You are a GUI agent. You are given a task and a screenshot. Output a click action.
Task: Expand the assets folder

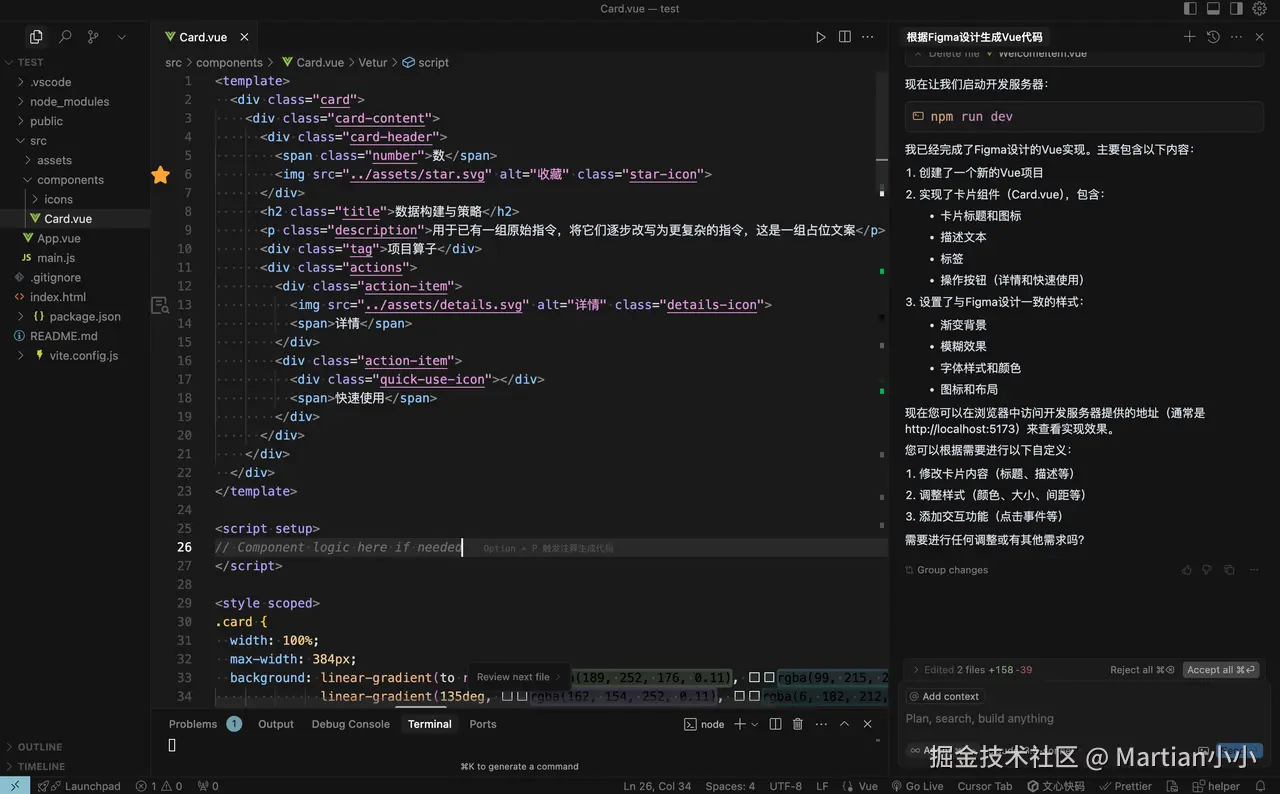pyautogui.click(x=75, y=160)
